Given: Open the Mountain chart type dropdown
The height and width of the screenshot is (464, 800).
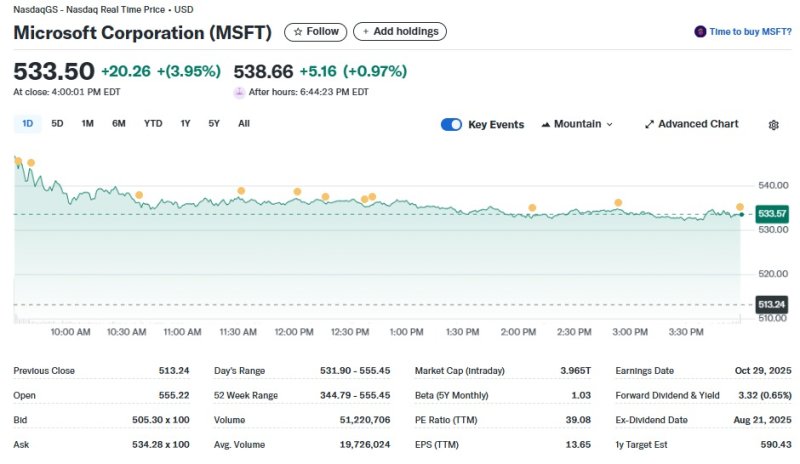Looking at the screenshot, I should [x=577, y=124].
